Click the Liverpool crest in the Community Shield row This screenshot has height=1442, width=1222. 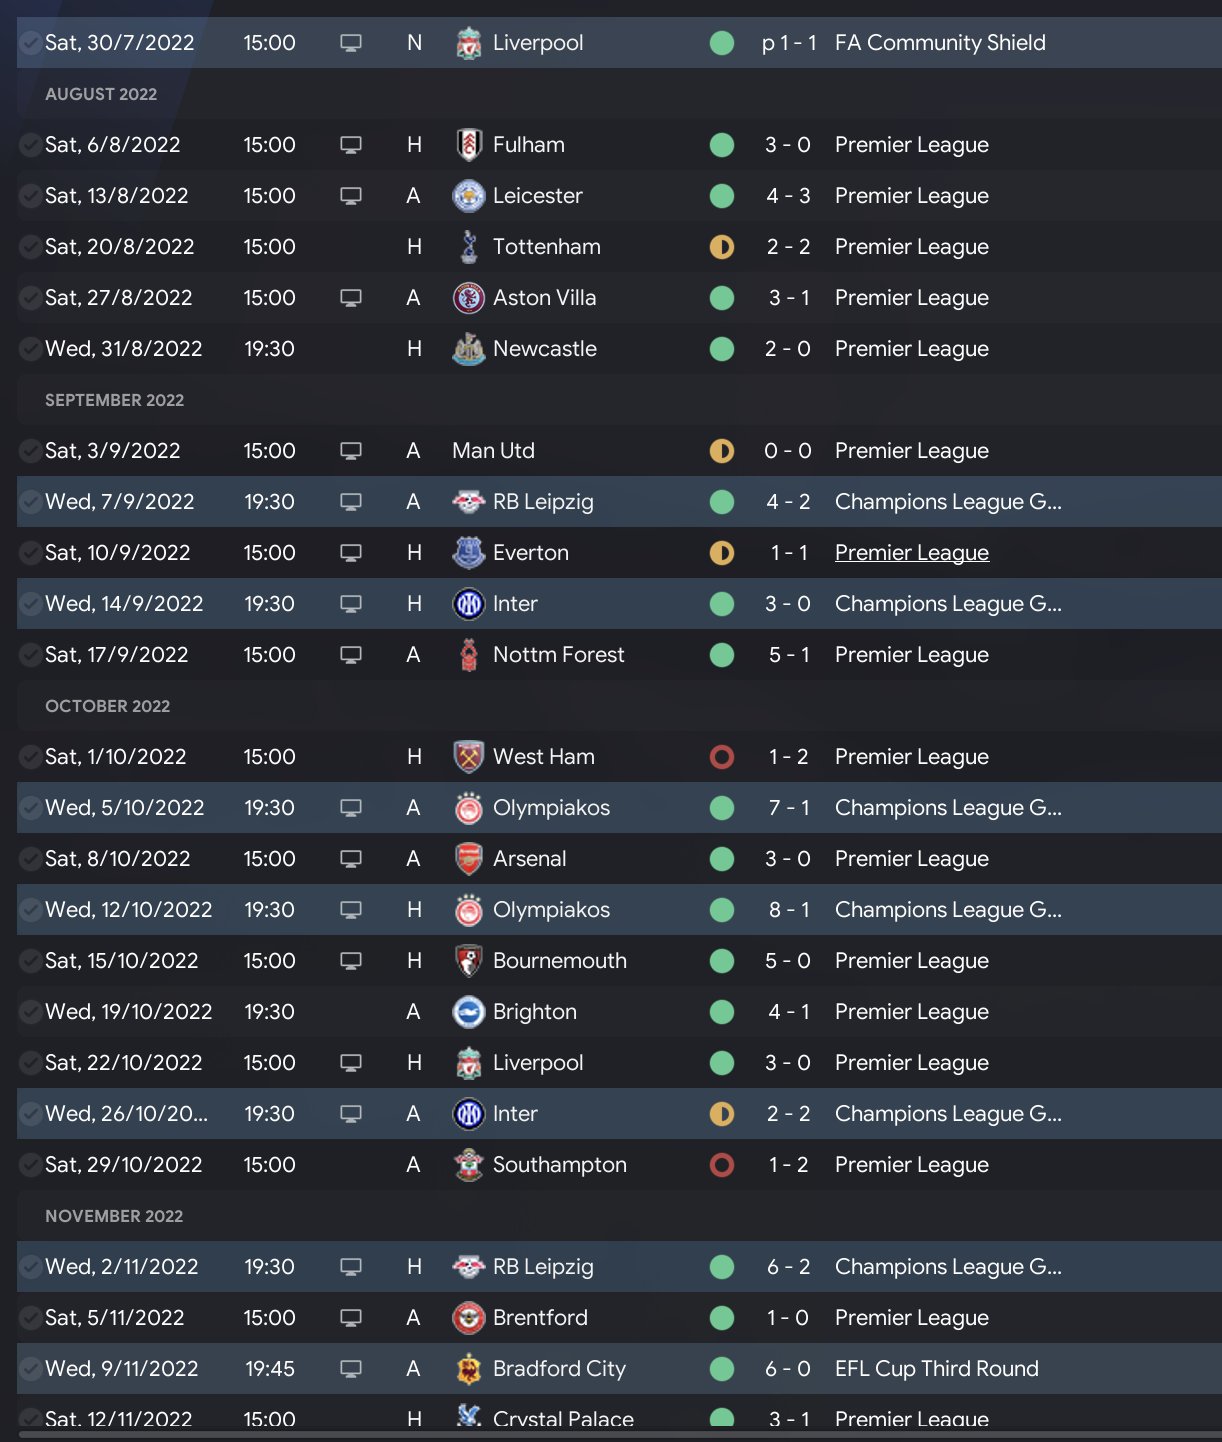(468, 43)
